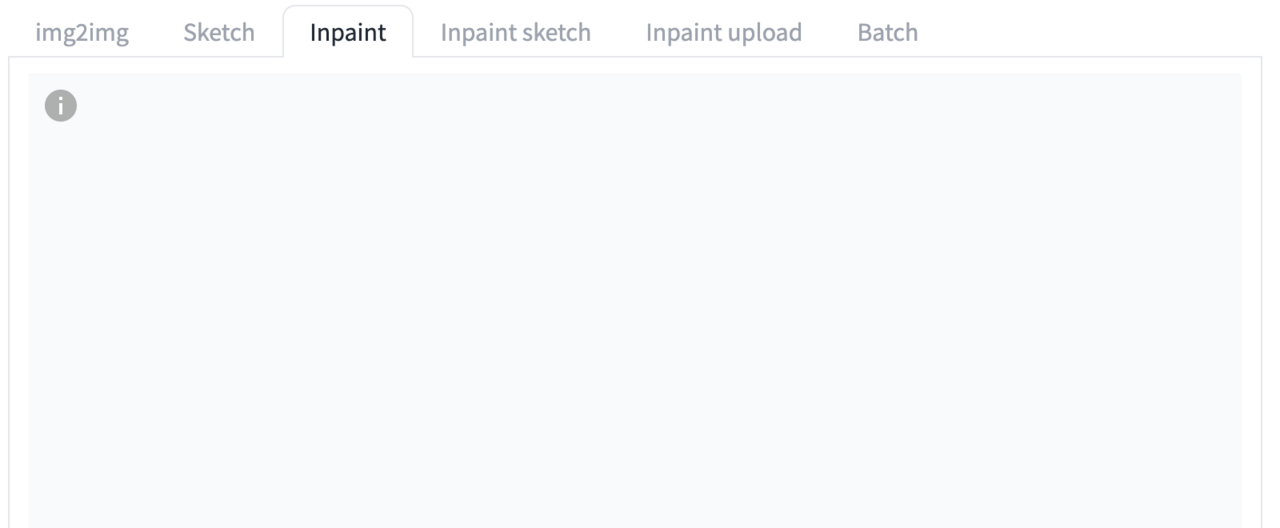This screenshot has height=528, width=1280.
Task: Choose Inpaint upload mode tab
Action: point(724,32)
